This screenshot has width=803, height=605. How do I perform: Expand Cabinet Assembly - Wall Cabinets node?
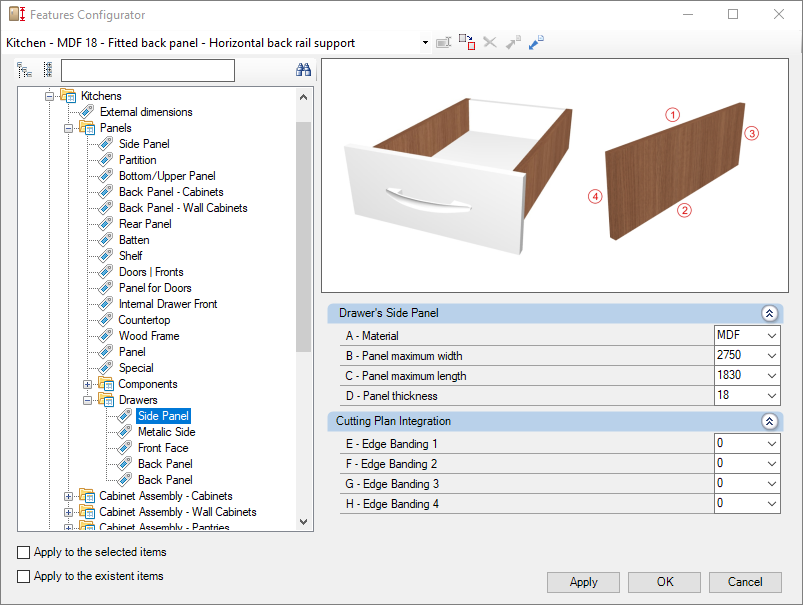(x=68, y=512)
